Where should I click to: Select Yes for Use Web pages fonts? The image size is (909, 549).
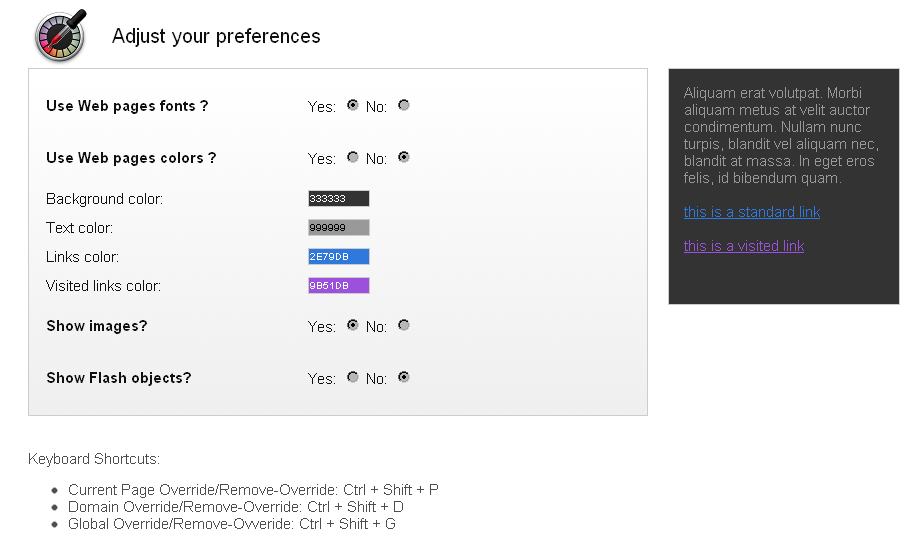click(352, 105)
